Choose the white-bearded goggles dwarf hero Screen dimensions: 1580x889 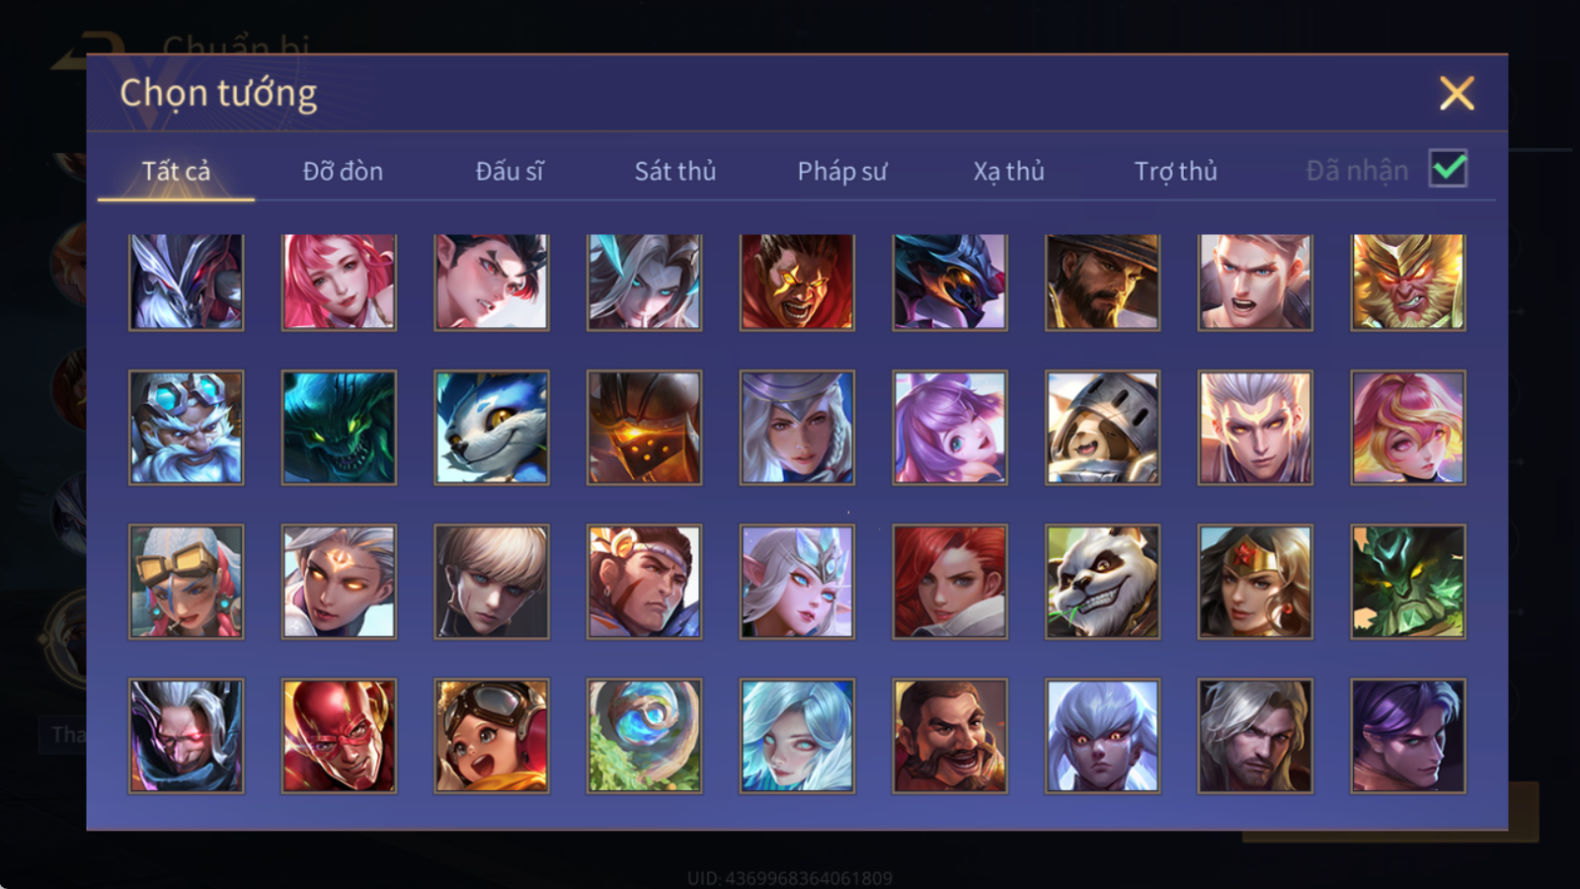coord(186,428)
